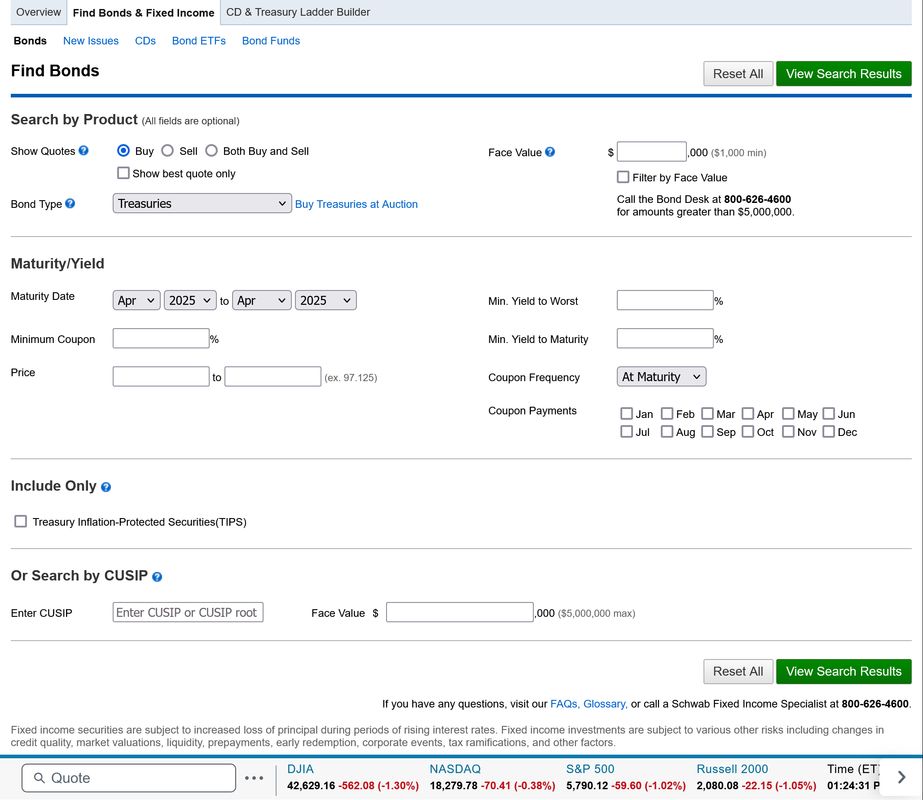The width and height of the screenshot is (923, 800).
Task: Click the Russell 2000 index link
Action: 732,769
